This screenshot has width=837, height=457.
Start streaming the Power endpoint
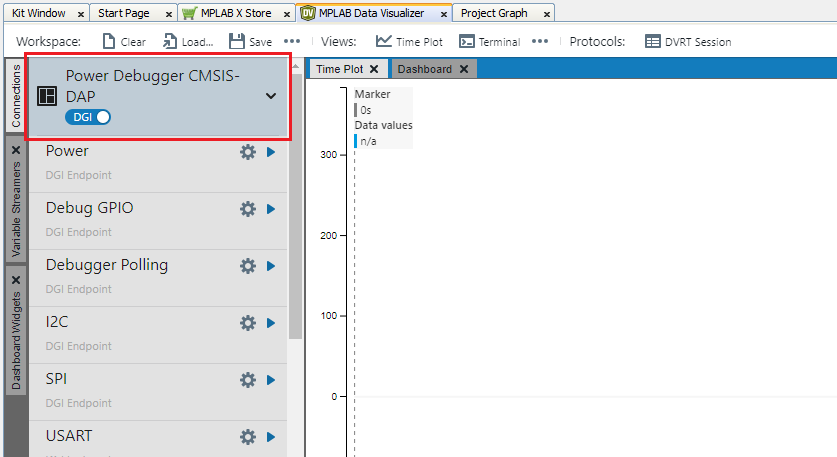click(x=271, y=152)
